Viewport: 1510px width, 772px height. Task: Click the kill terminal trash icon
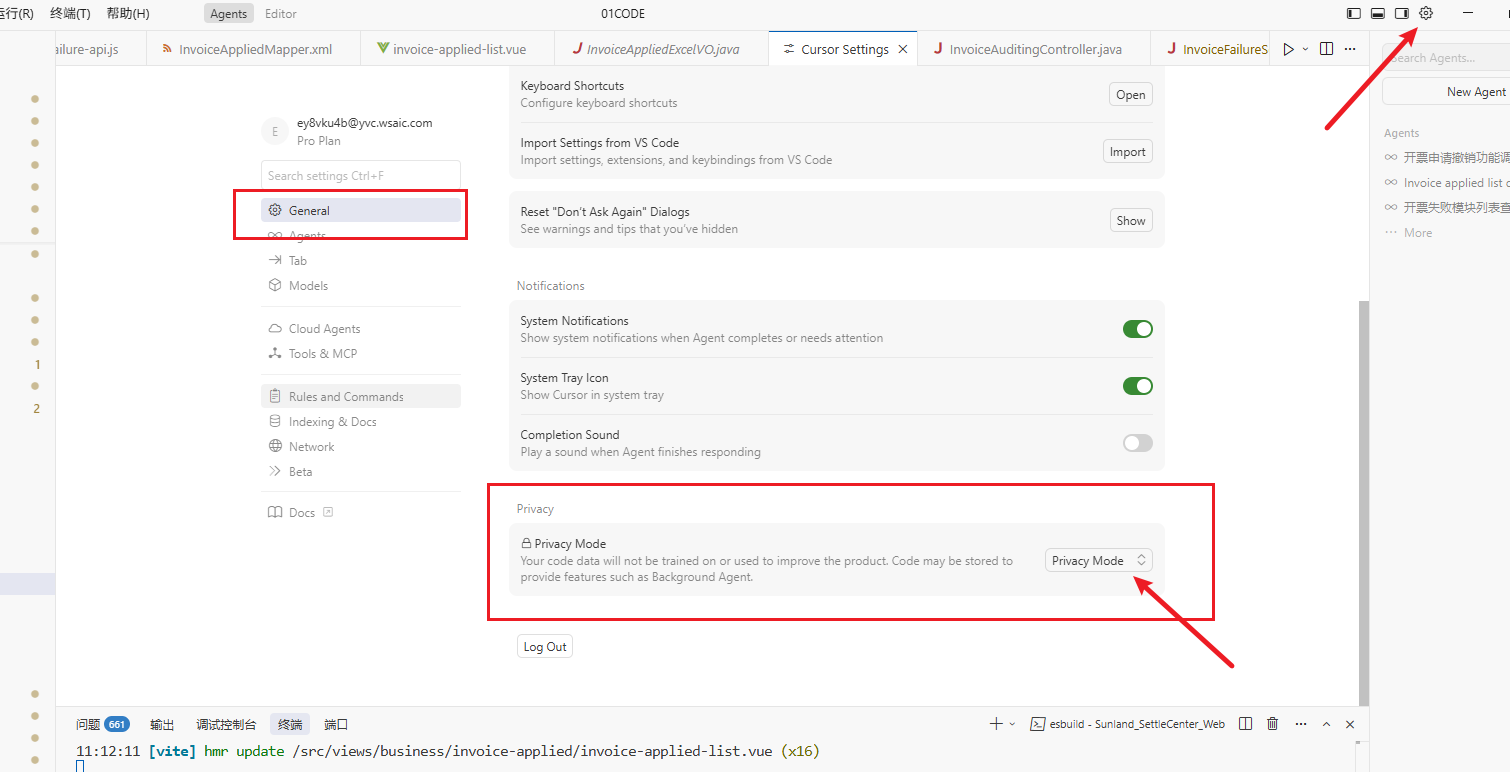(1272, 724)
